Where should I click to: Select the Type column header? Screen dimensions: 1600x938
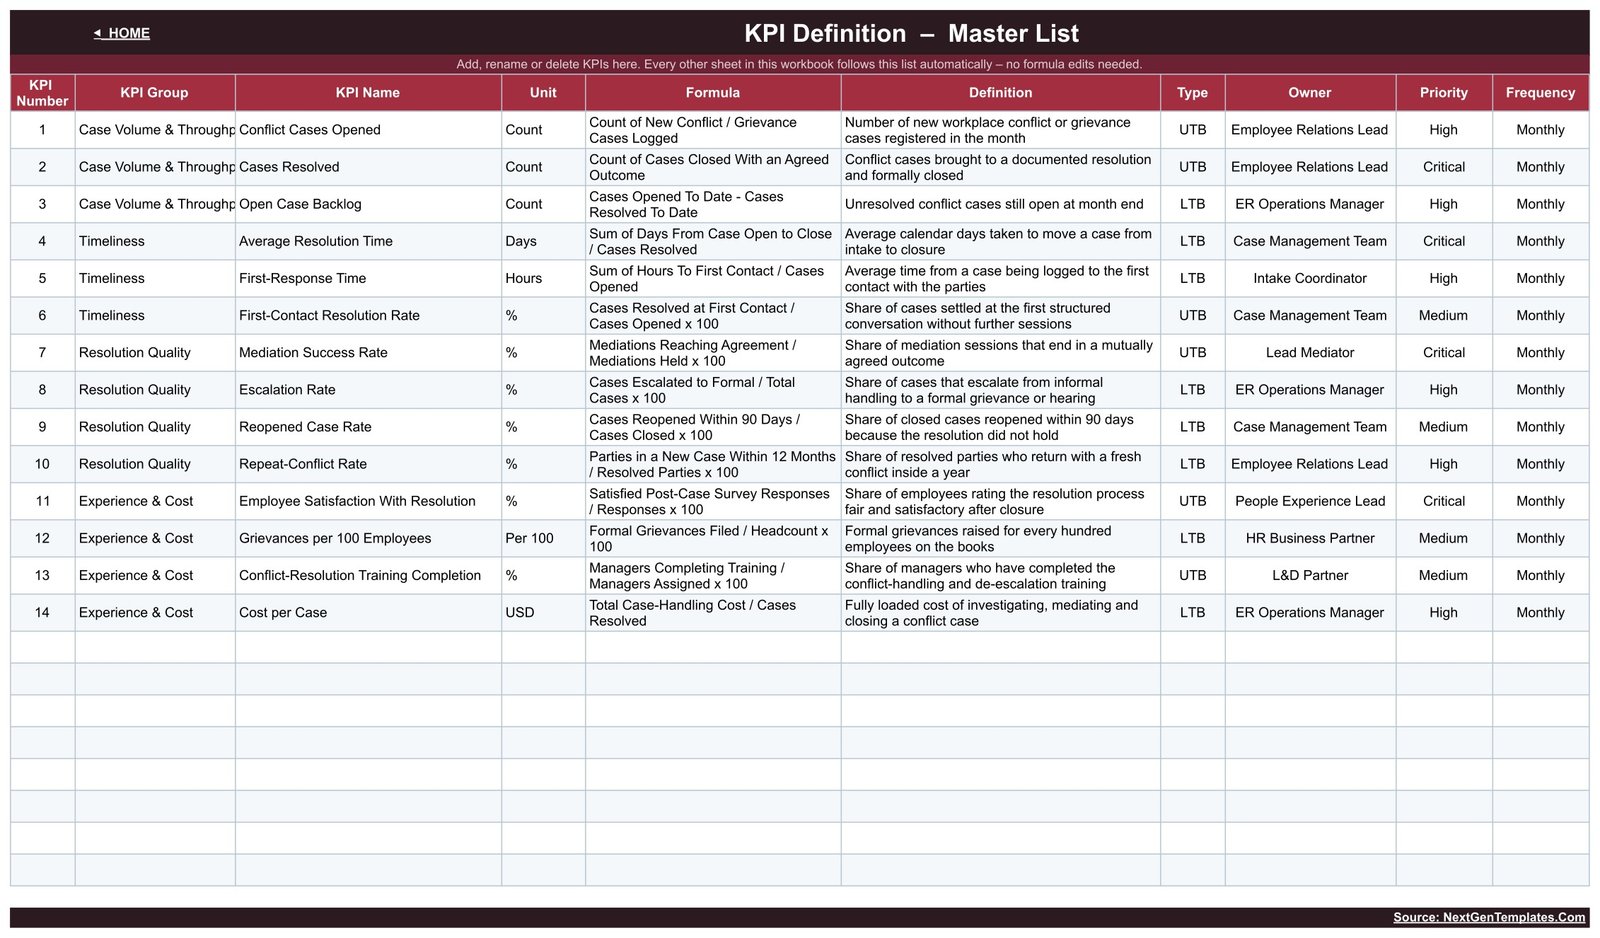pos(1192,93)
